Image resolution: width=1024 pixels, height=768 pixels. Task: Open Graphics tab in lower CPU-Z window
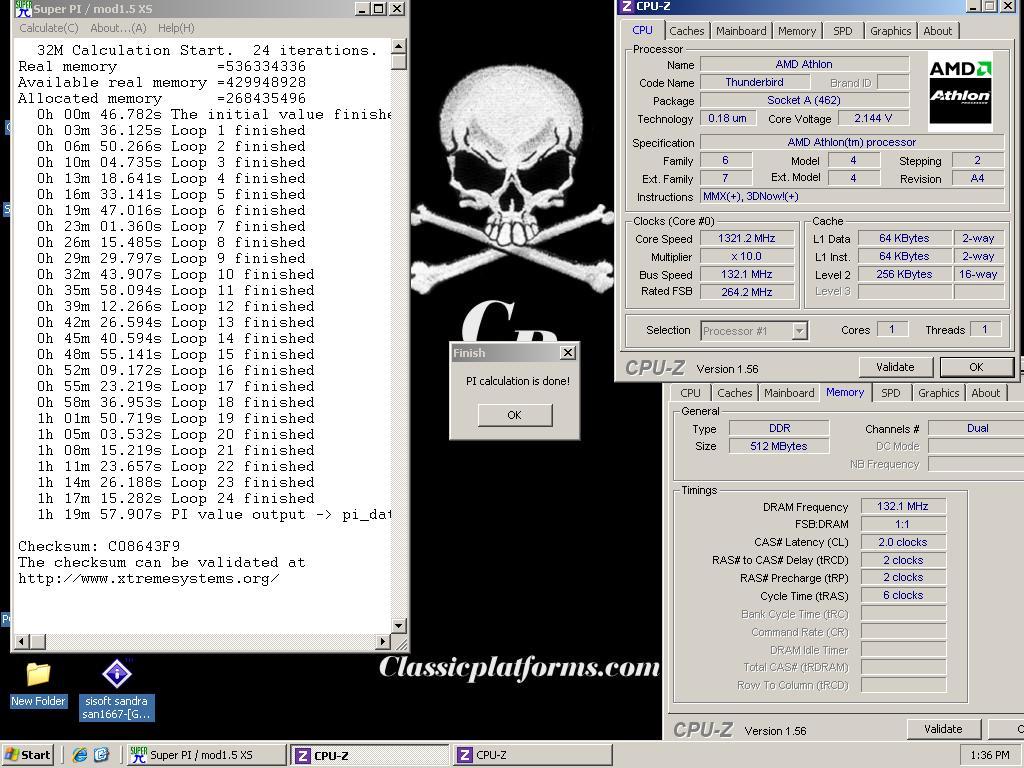pos(938,392)
